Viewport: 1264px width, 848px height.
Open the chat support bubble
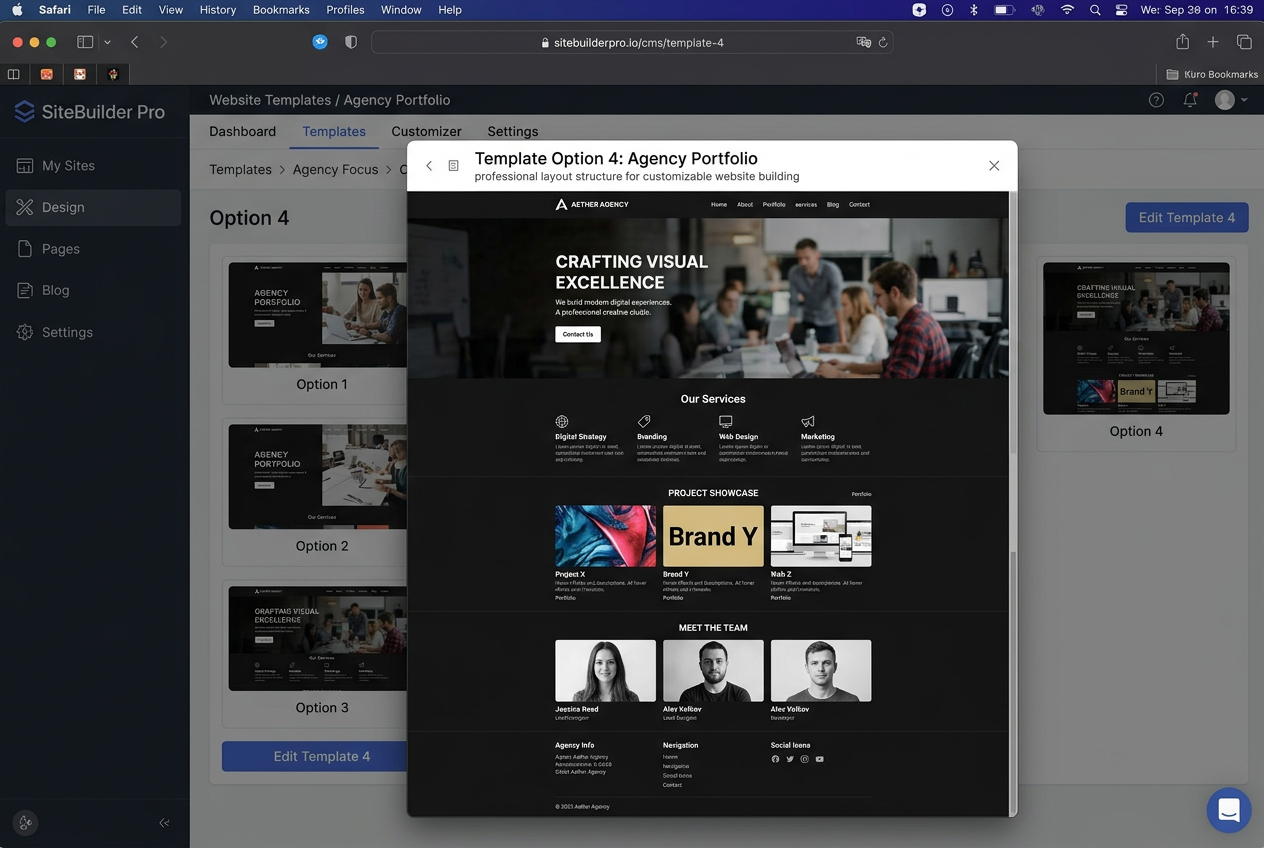point(1229,810)
